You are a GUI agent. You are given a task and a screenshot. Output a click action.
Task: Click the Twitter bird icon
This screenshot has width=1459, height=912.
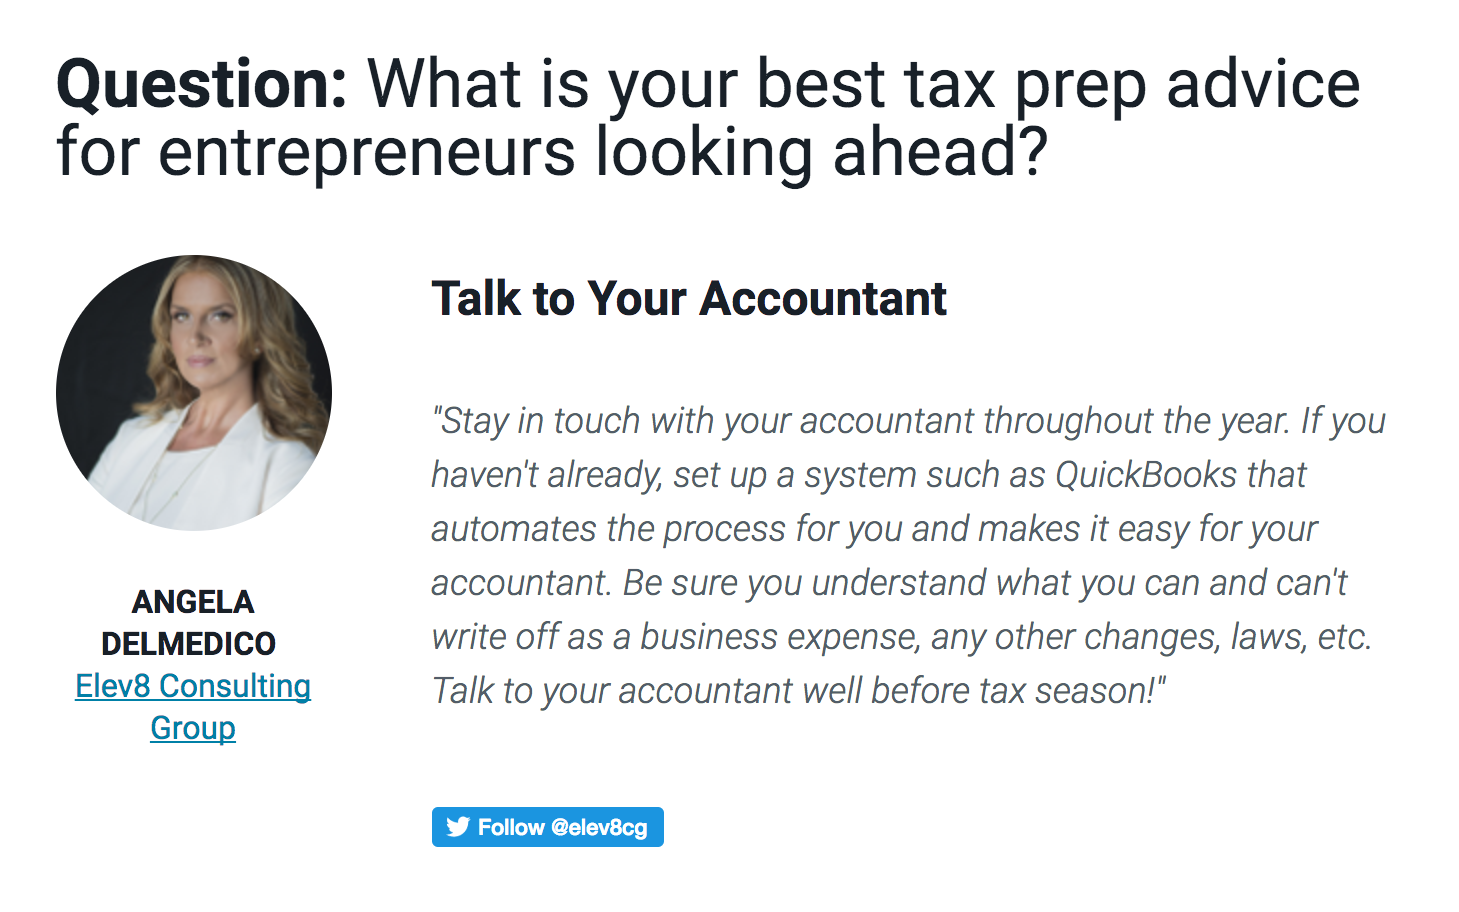pyautogui.click(x=458, y=827)
